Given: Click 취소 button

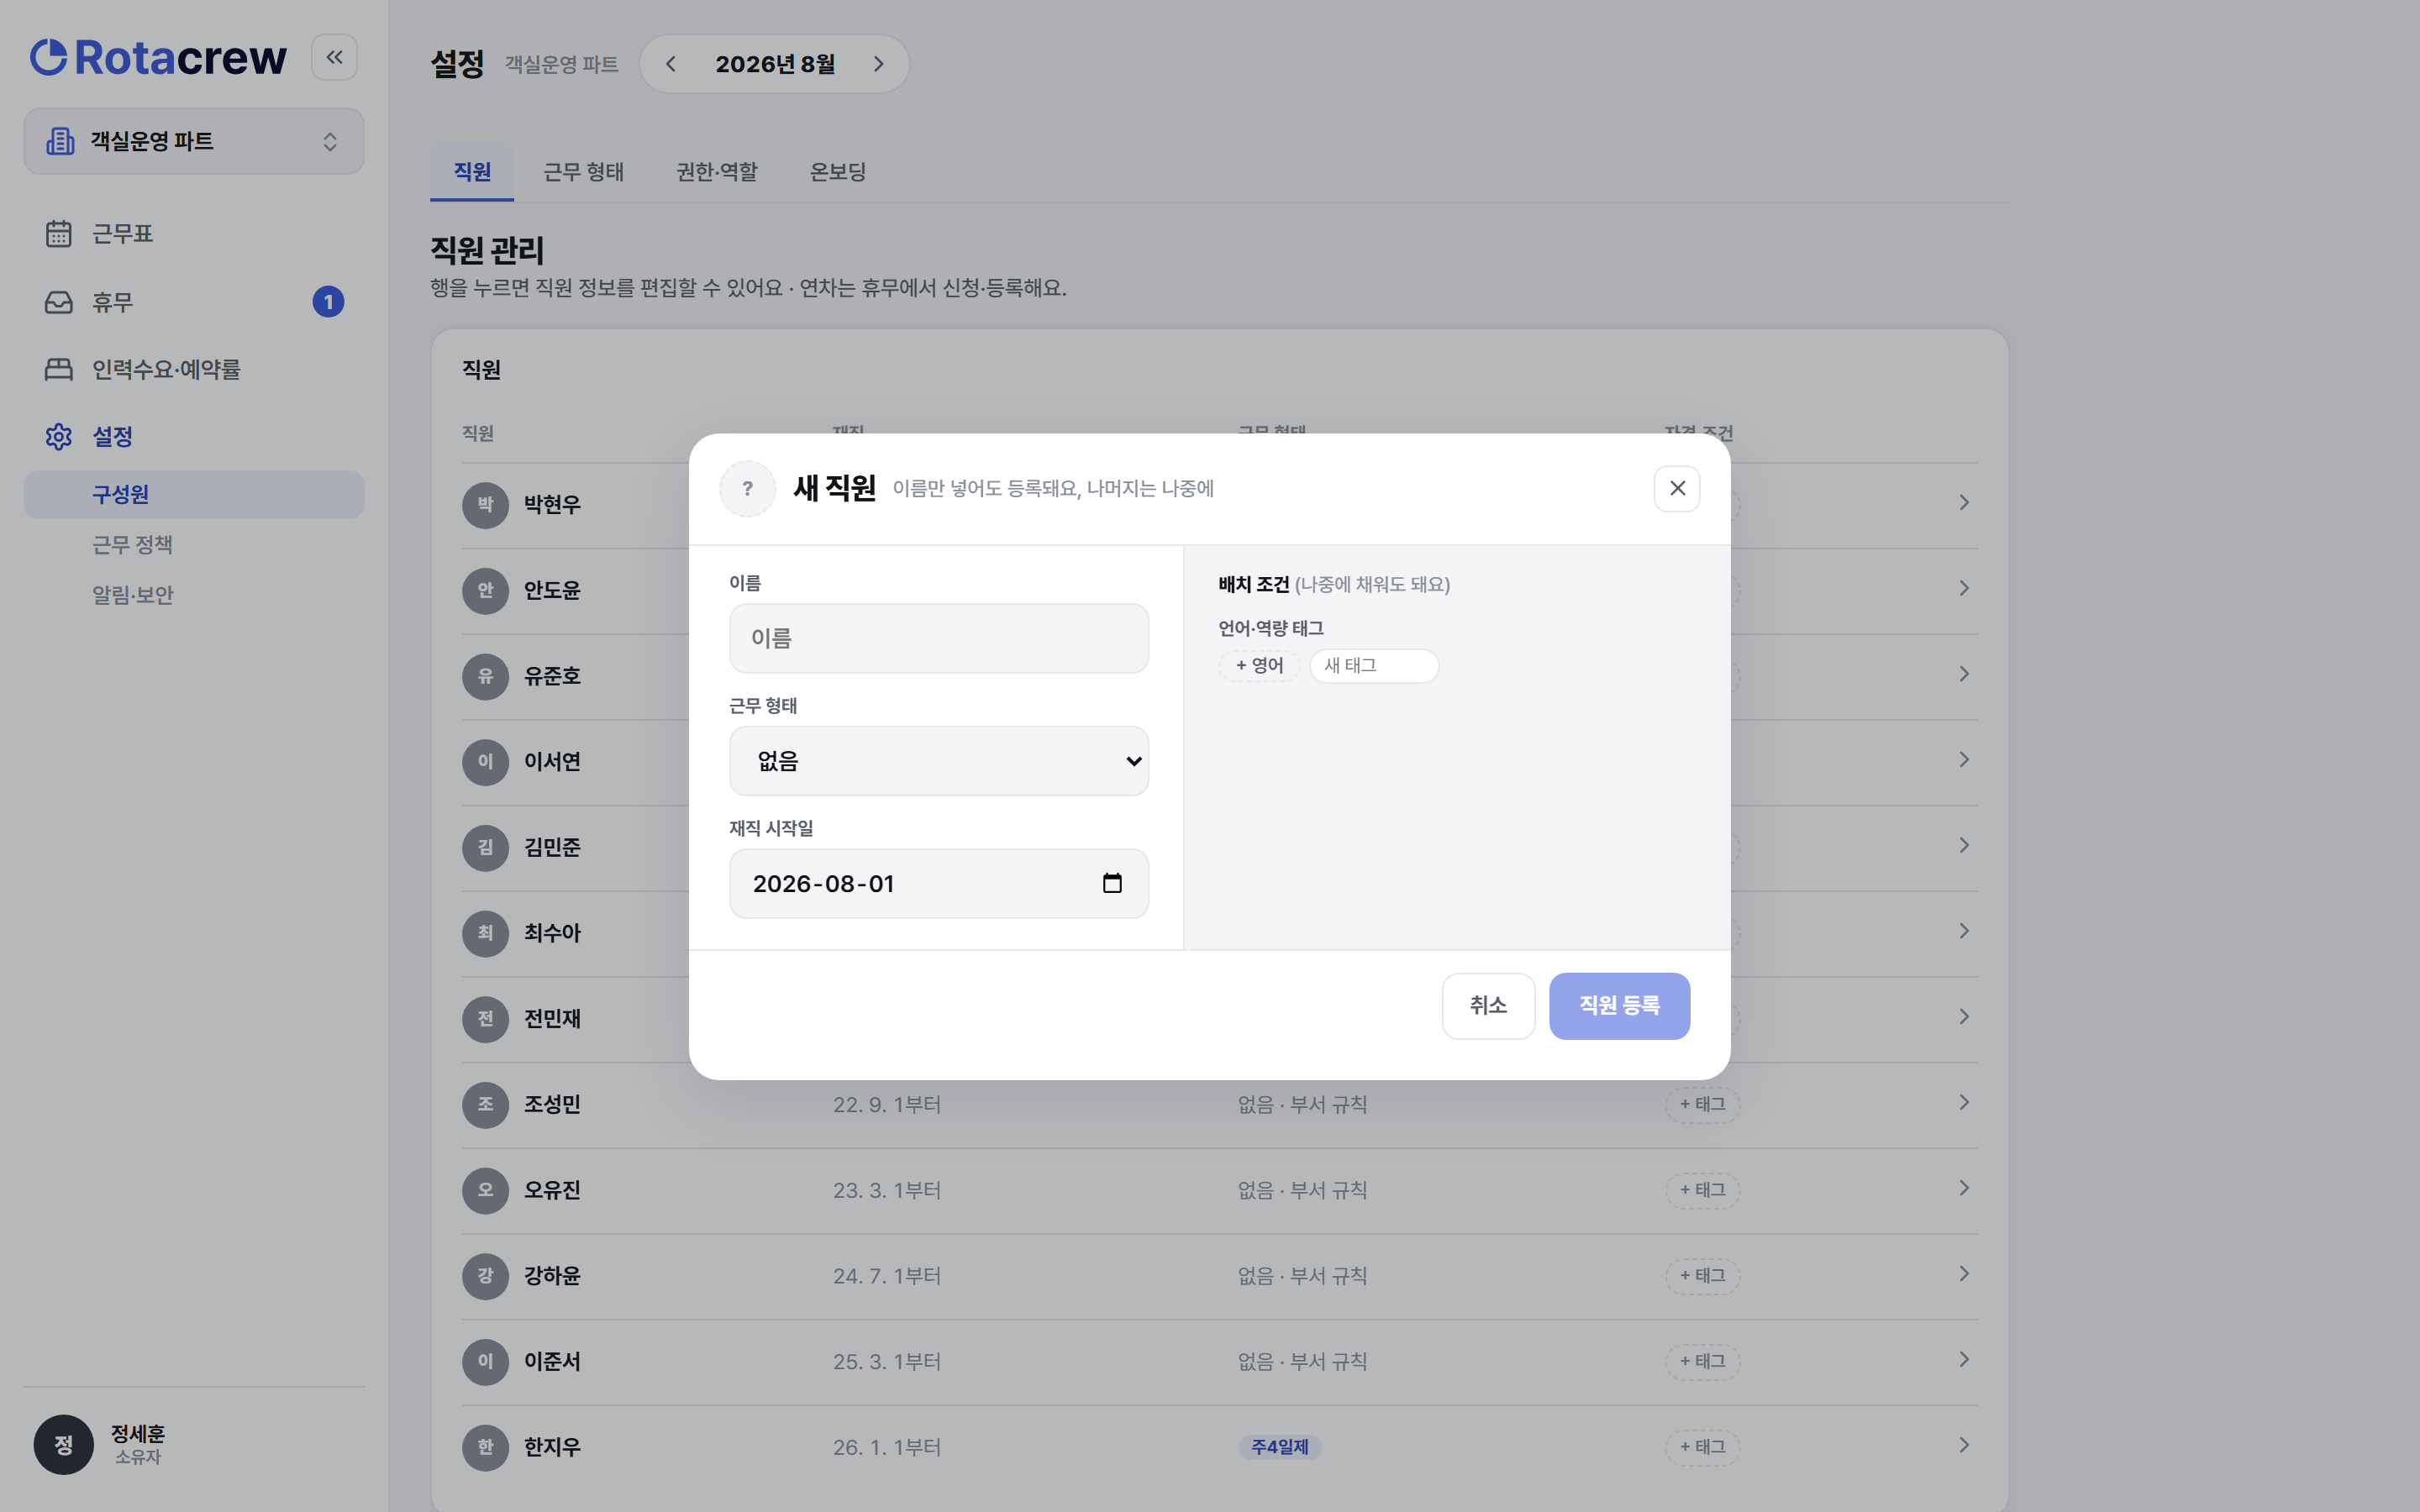Looking at the screenshot, I should click(1488, 1006).
